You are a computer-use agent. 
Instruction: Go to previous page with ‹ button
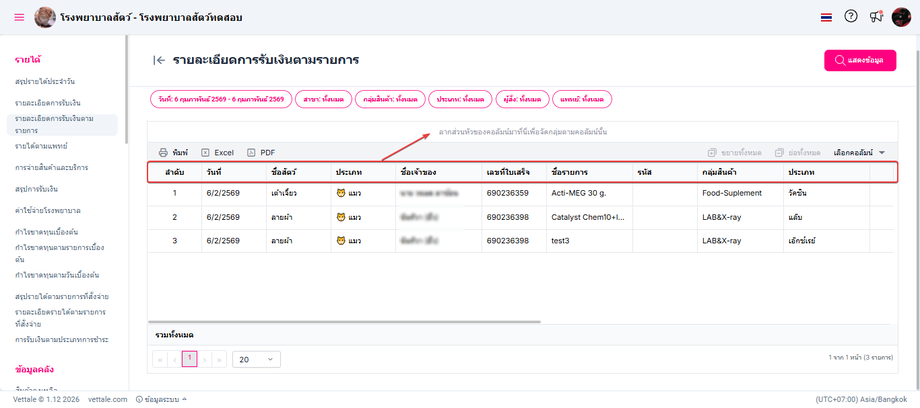click(x=175, y=359)
